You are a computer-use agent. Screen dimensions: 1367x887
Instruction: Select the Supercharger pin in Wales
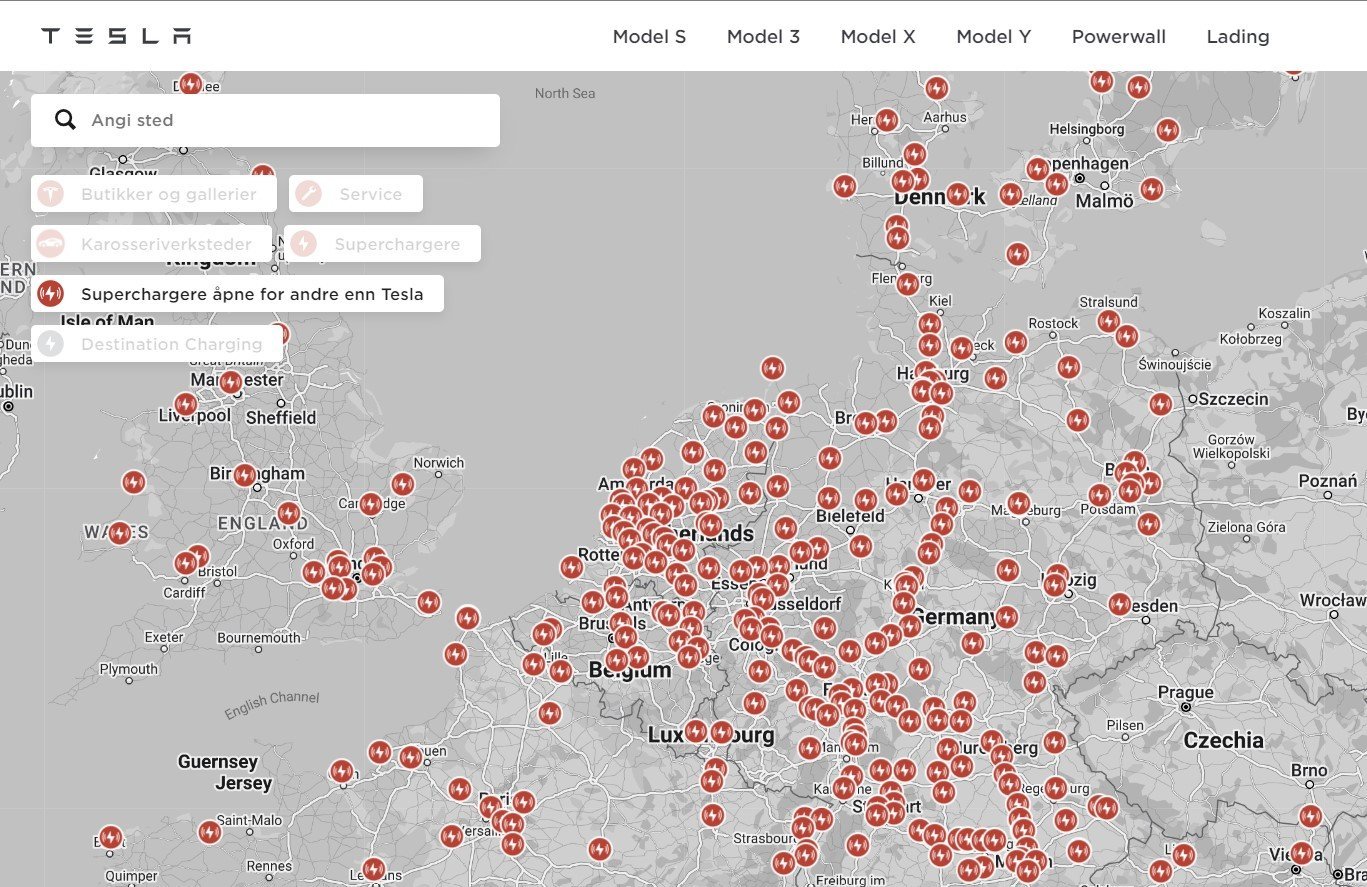pos(120,533)
